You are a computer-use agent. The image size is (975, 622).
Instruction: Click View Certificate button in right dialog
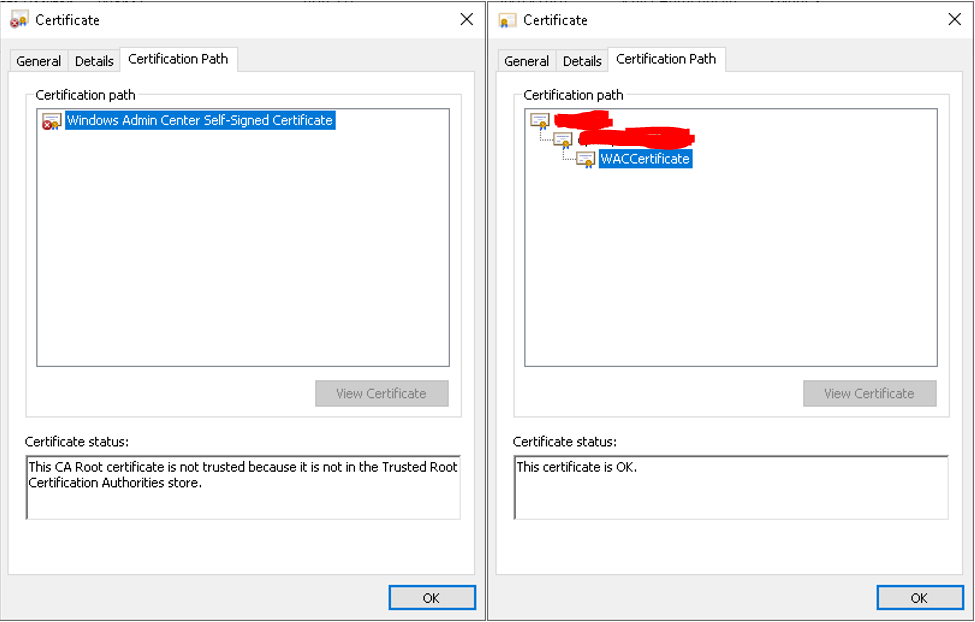[869, 393]
